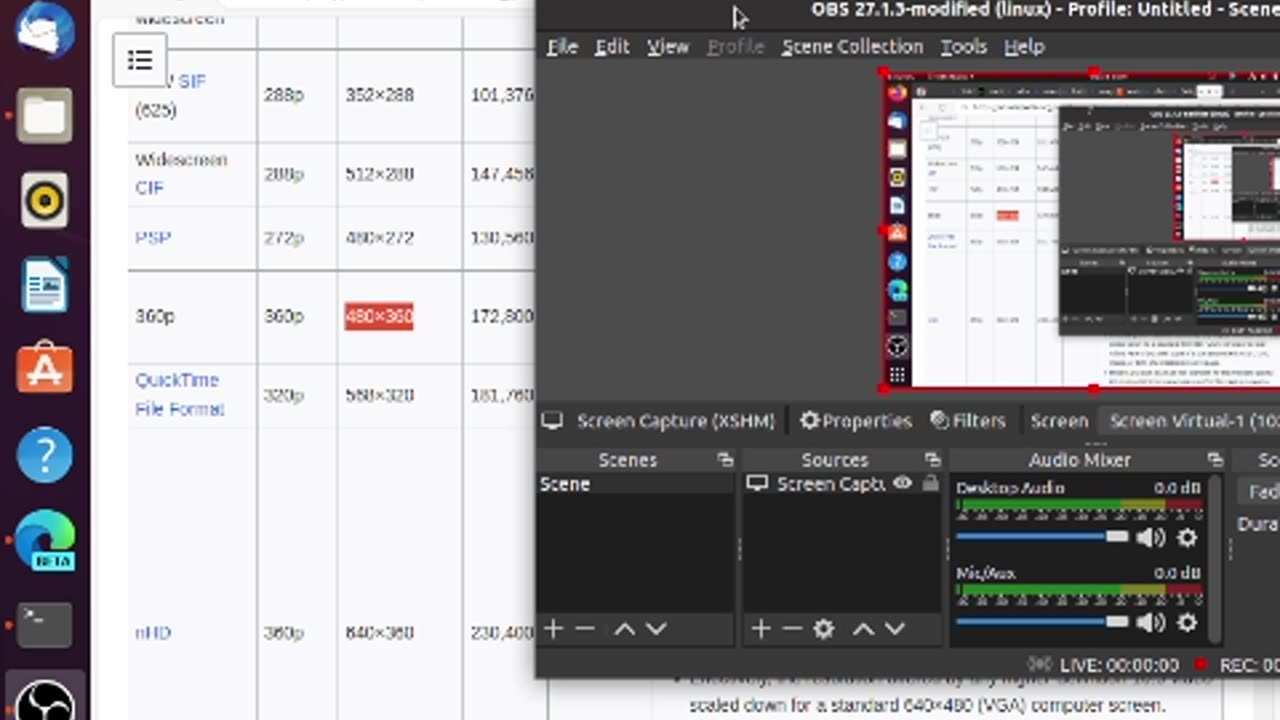Screen dimensions: 1280x720
Task: Open Mic/Aux settings gear
Action: coord(1187,623)
